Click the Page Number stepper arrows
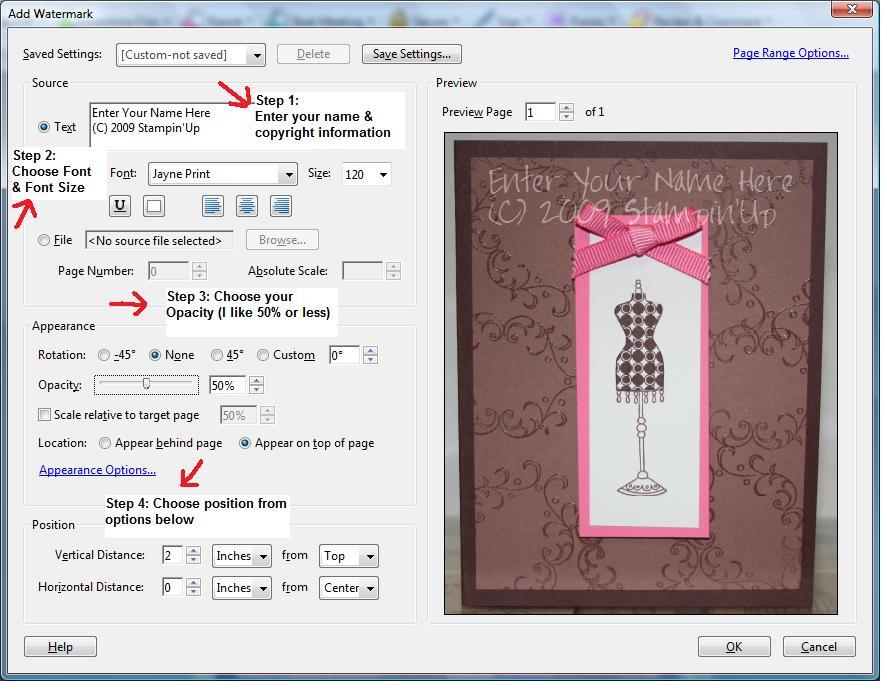The height and width of the screenshot is (691, 887). pos(199,271)
